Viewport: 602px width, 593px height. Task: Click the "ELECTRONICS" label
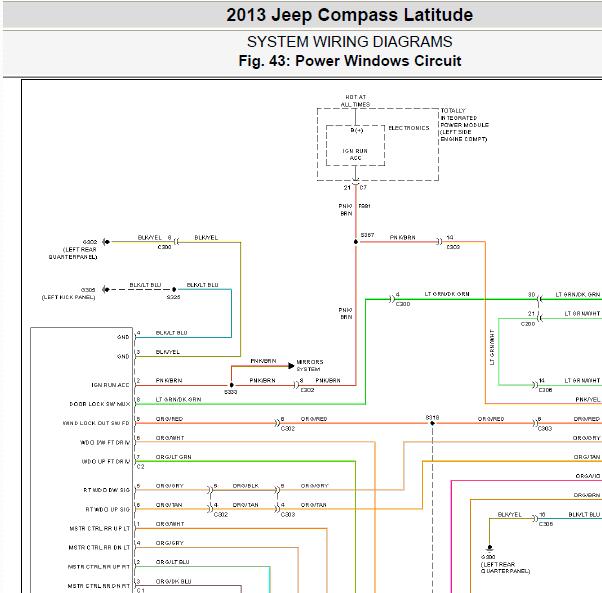408,128
